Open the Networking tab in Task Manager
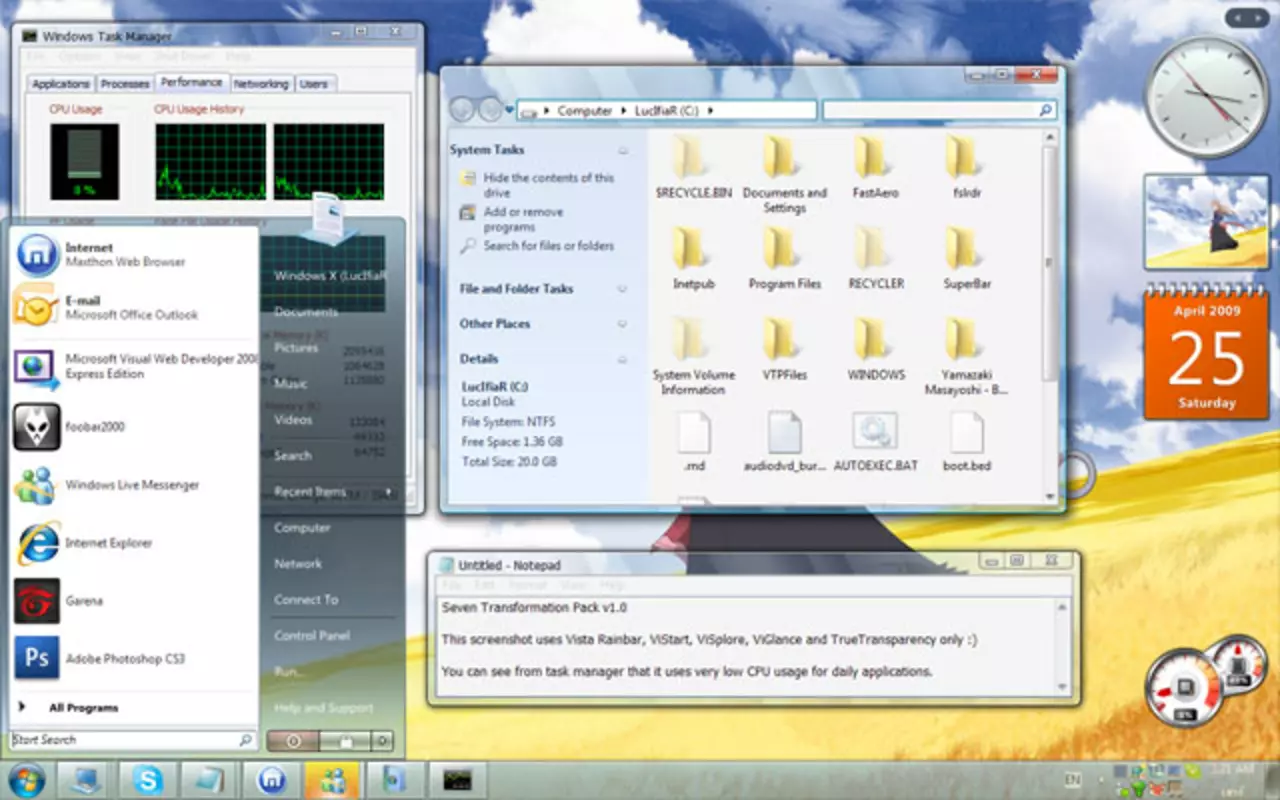This screenshot has height=800, width=1280. 261,84
